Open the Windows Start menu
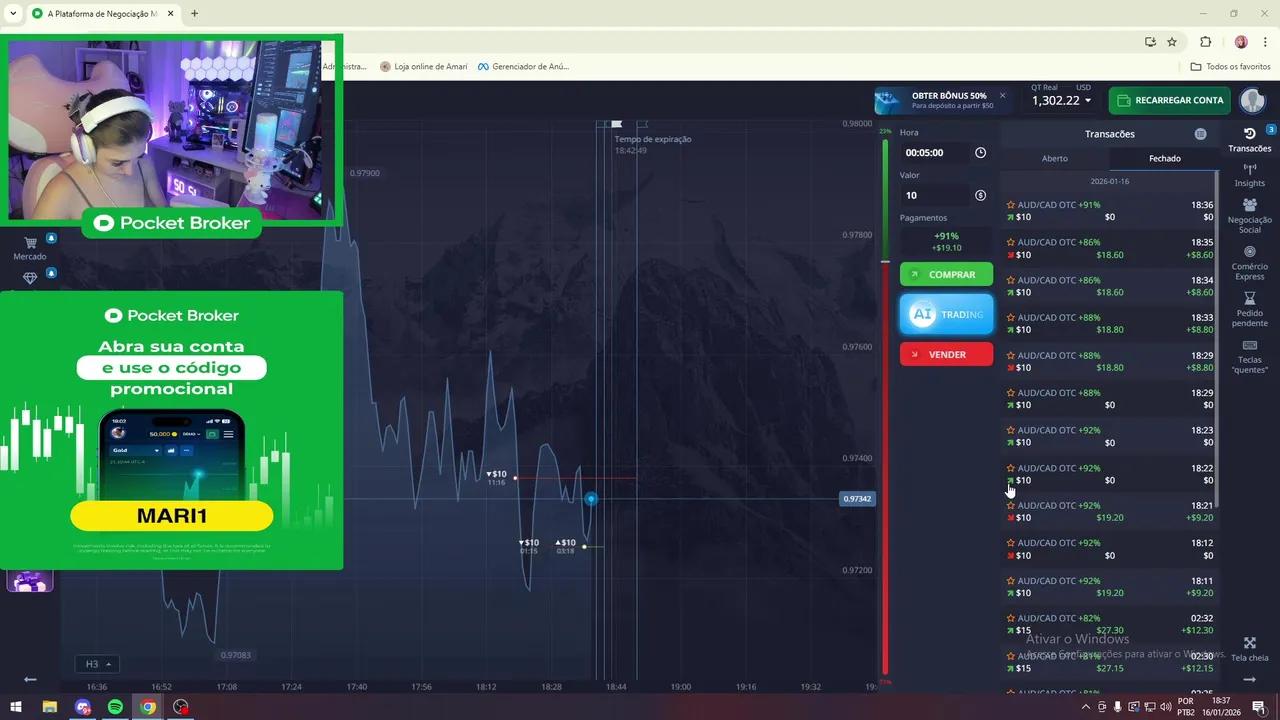Image resolution: width=1280 pixels, height=720 pixels. tap(16, 707)
